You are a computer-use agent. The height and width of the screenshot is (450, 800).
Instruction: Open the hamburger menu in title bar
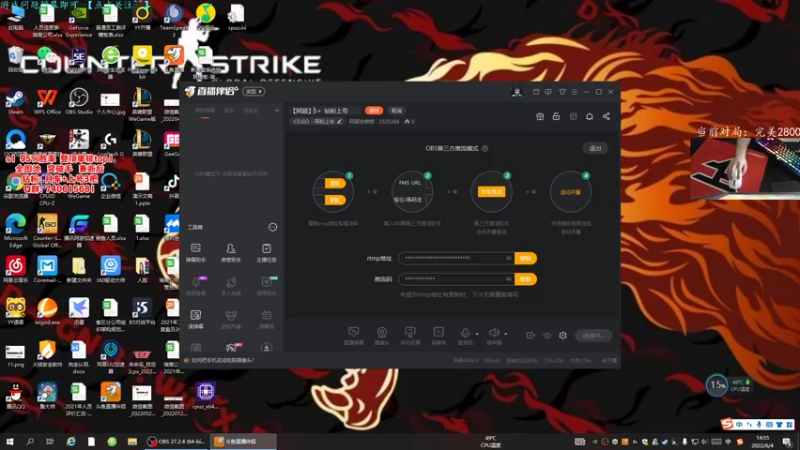[x=574, y=92]
